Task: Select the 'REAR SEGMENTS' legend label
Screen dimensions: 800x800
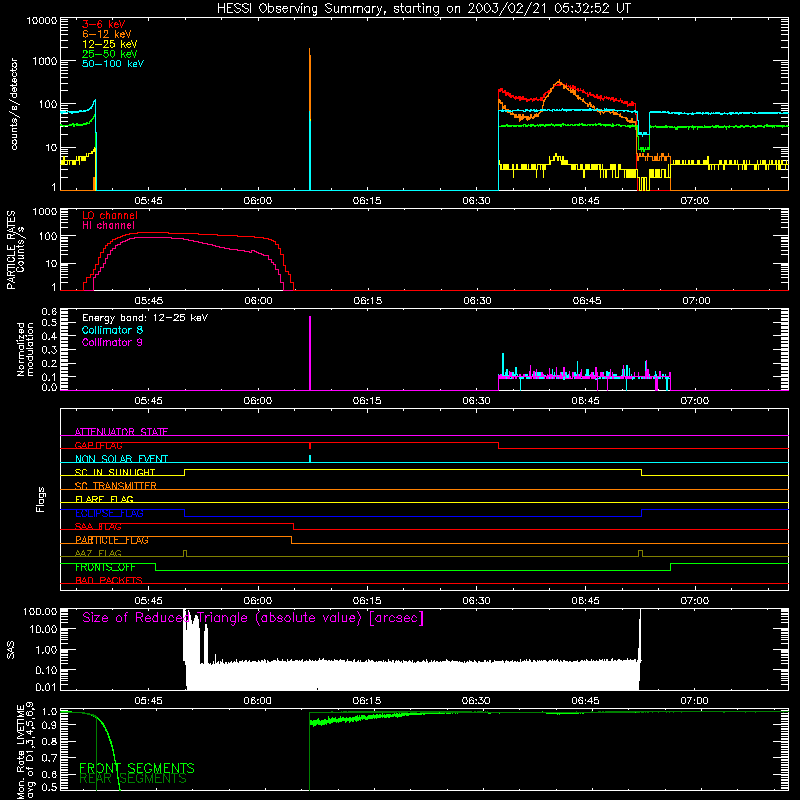Action: pyautogui.click(x=133, y=779)
